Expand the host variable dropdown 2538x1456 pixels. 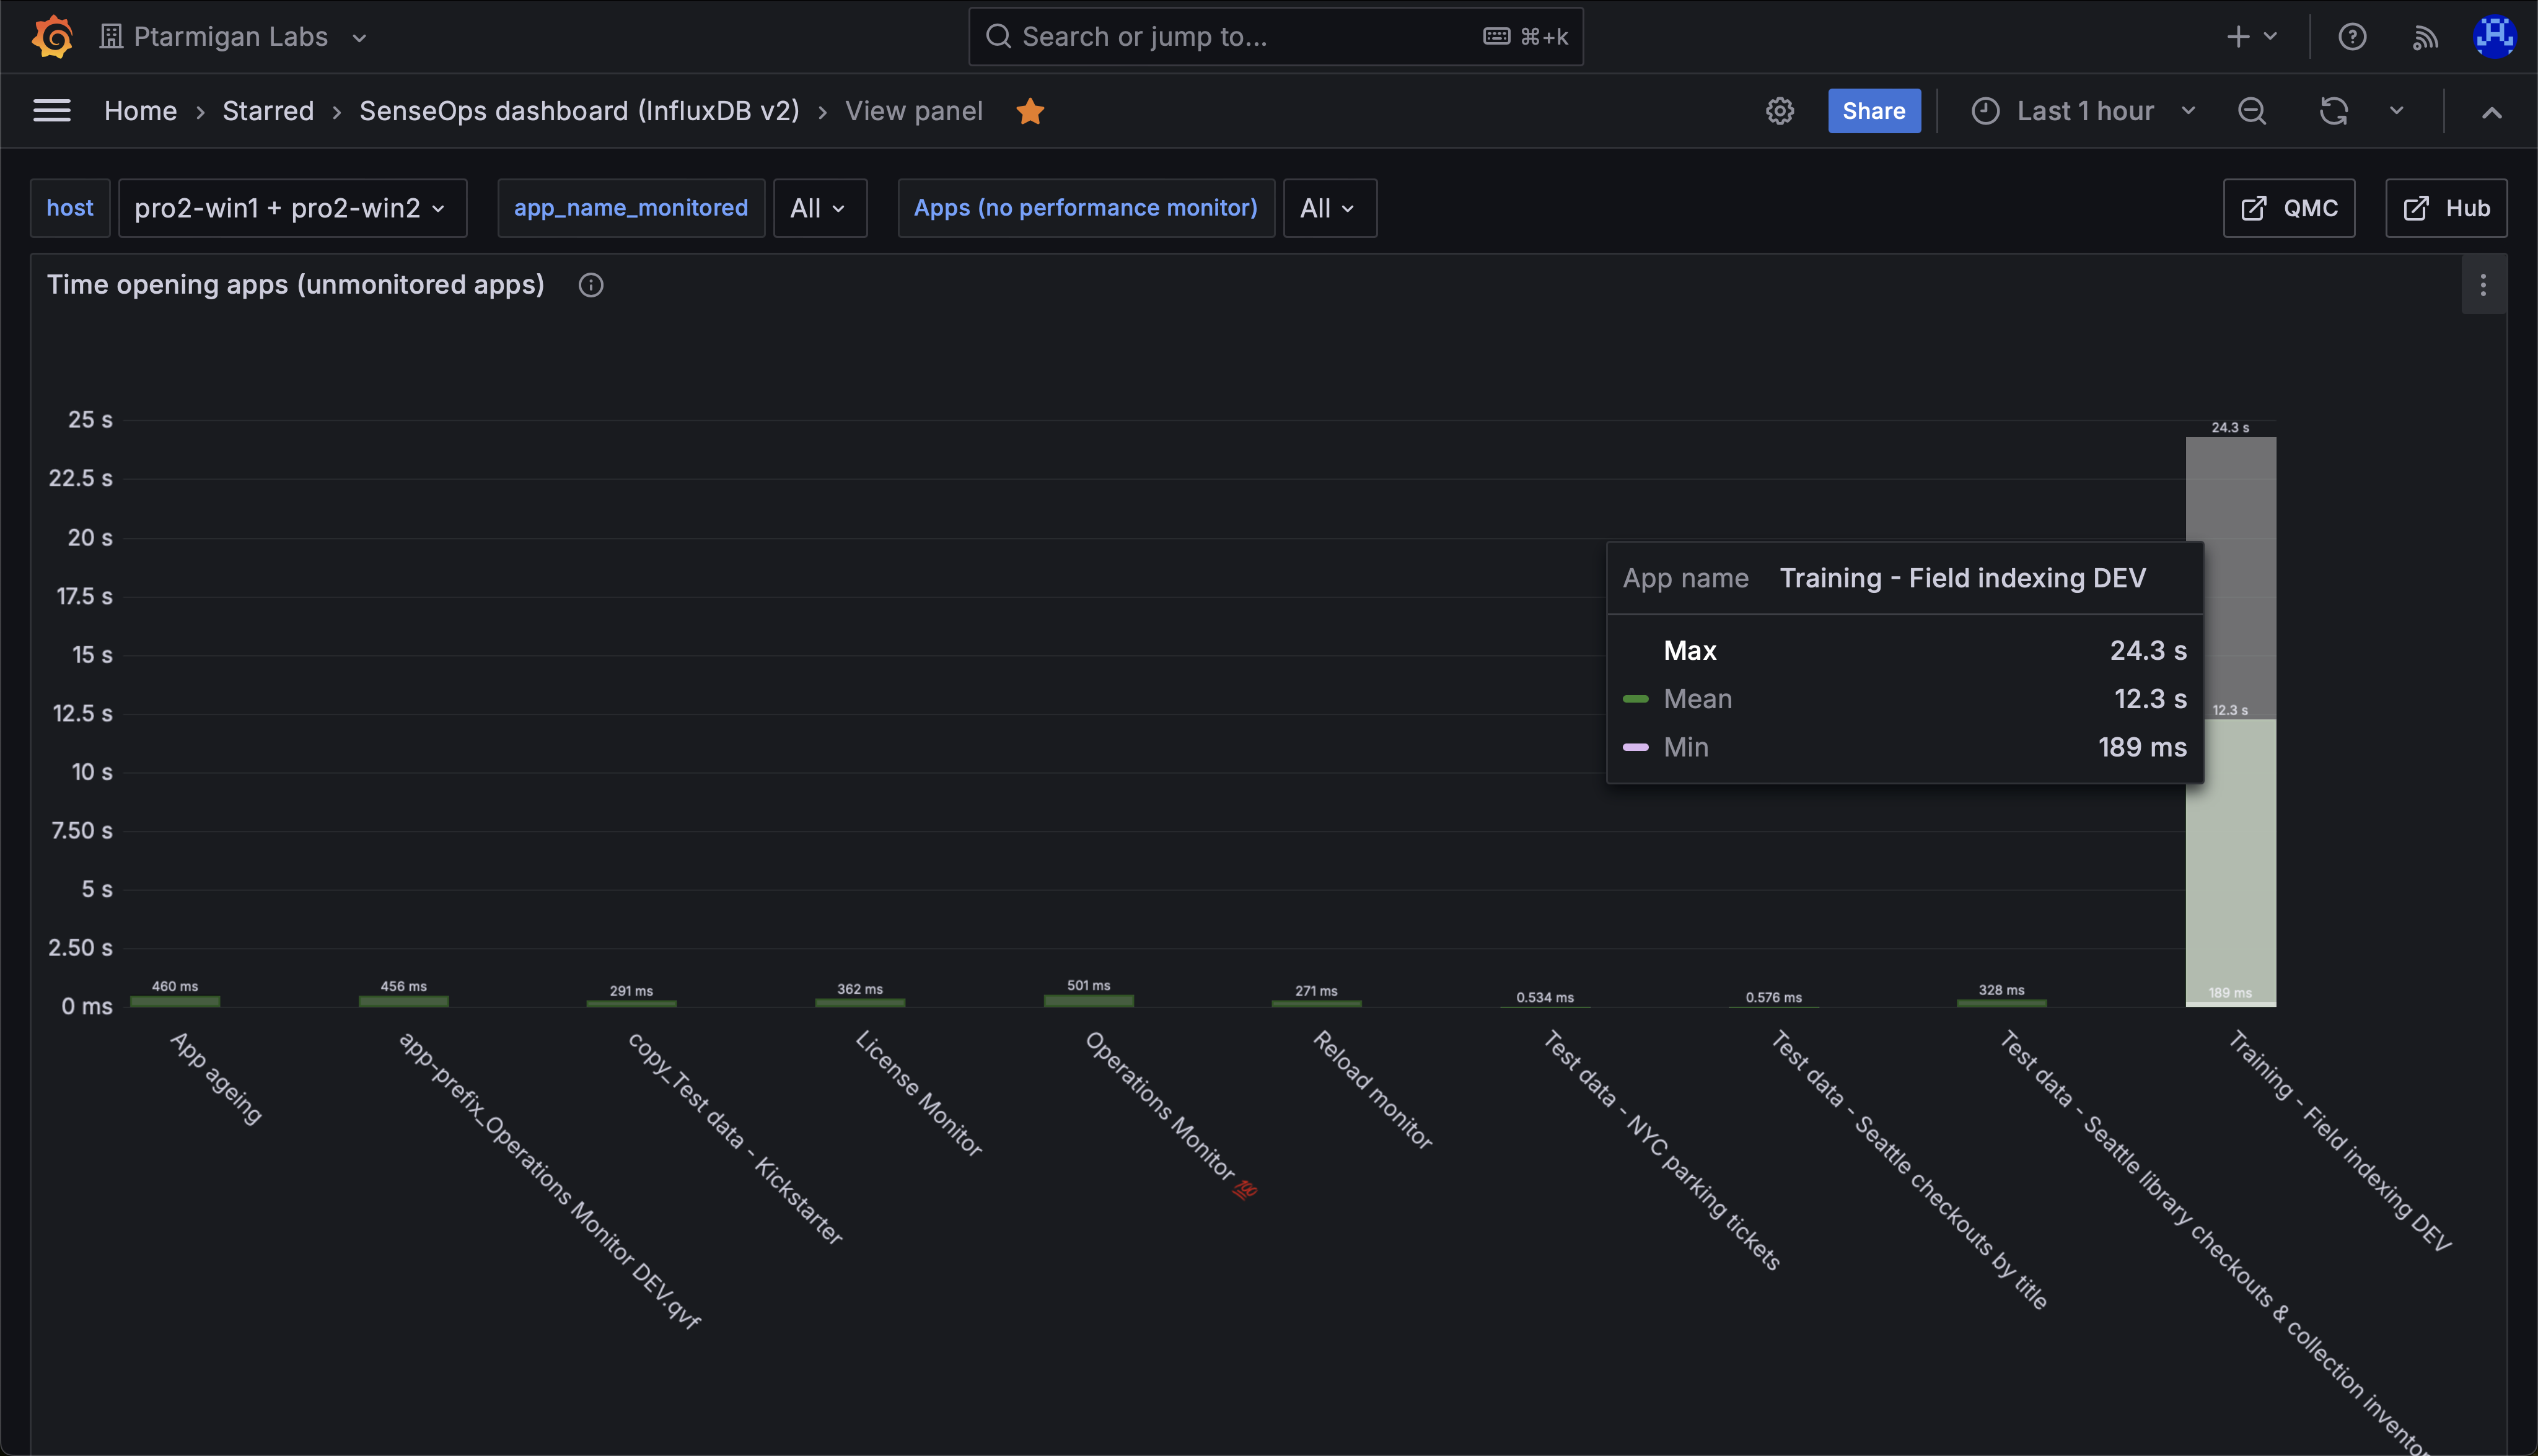(x=292, y=208)
